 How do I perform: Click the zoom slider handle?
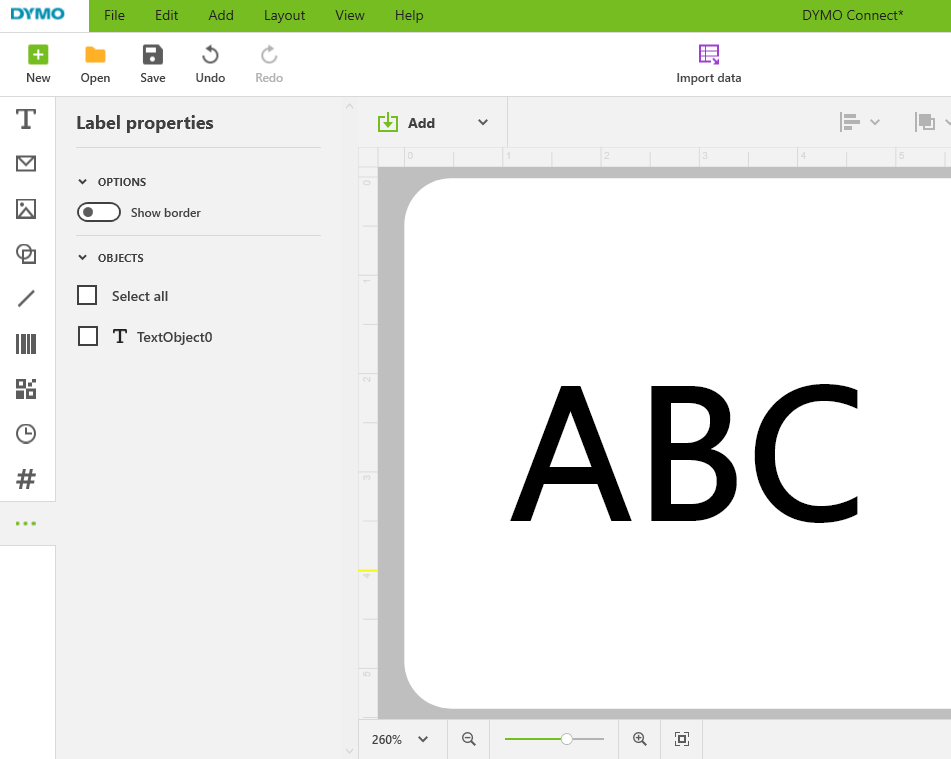[567, 739]
